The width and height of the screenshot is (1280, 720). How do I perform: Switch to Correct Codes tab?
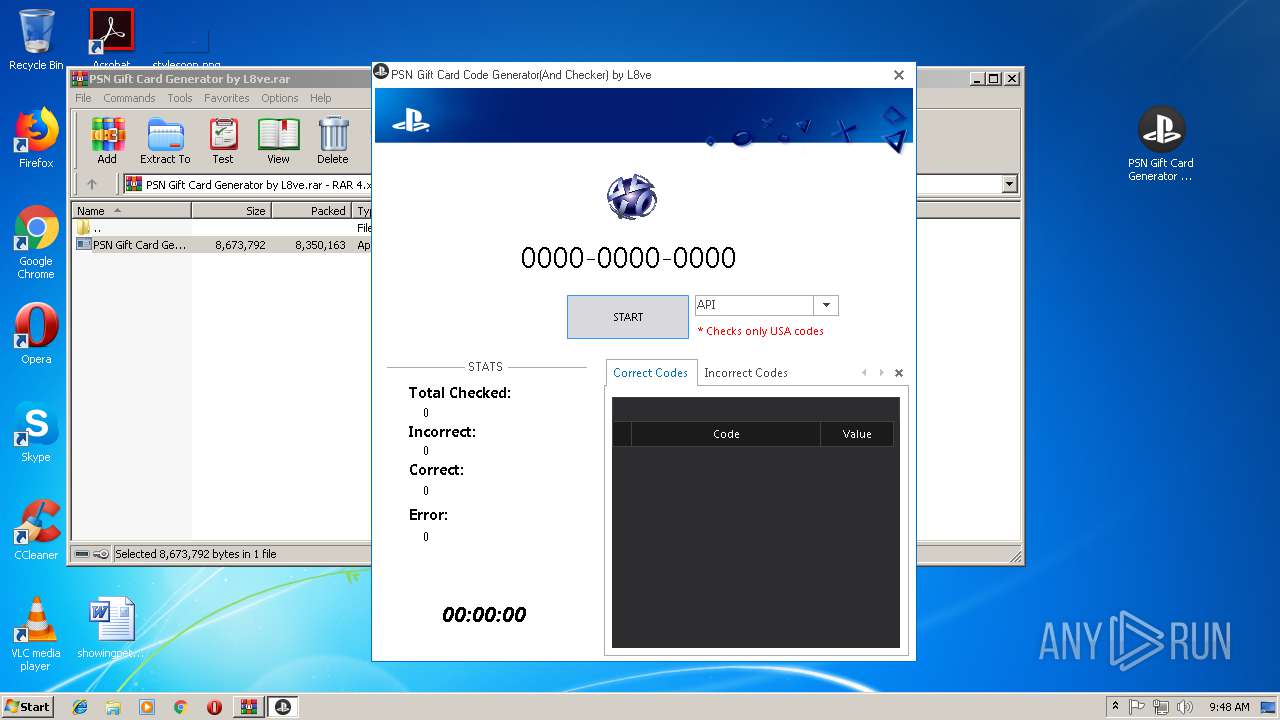(x=650, y=373)
